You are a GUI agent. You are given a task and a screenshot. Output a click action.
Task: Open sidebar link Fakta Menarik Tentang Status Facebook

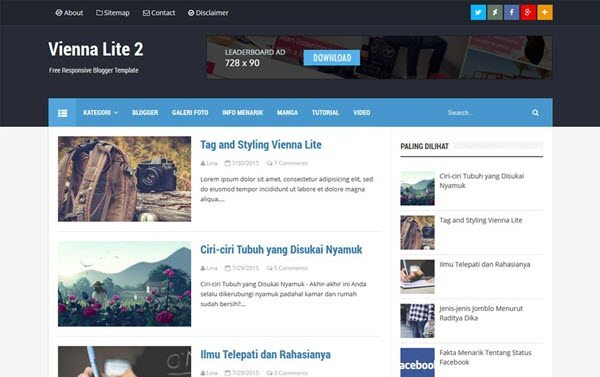(x=485, y=357)
